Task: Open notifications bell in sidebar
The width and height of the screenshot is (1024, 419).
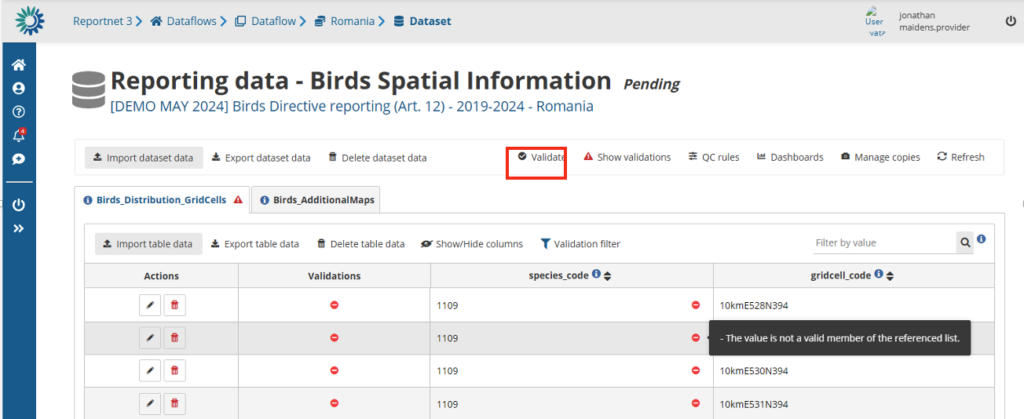Action: point(18,136)
